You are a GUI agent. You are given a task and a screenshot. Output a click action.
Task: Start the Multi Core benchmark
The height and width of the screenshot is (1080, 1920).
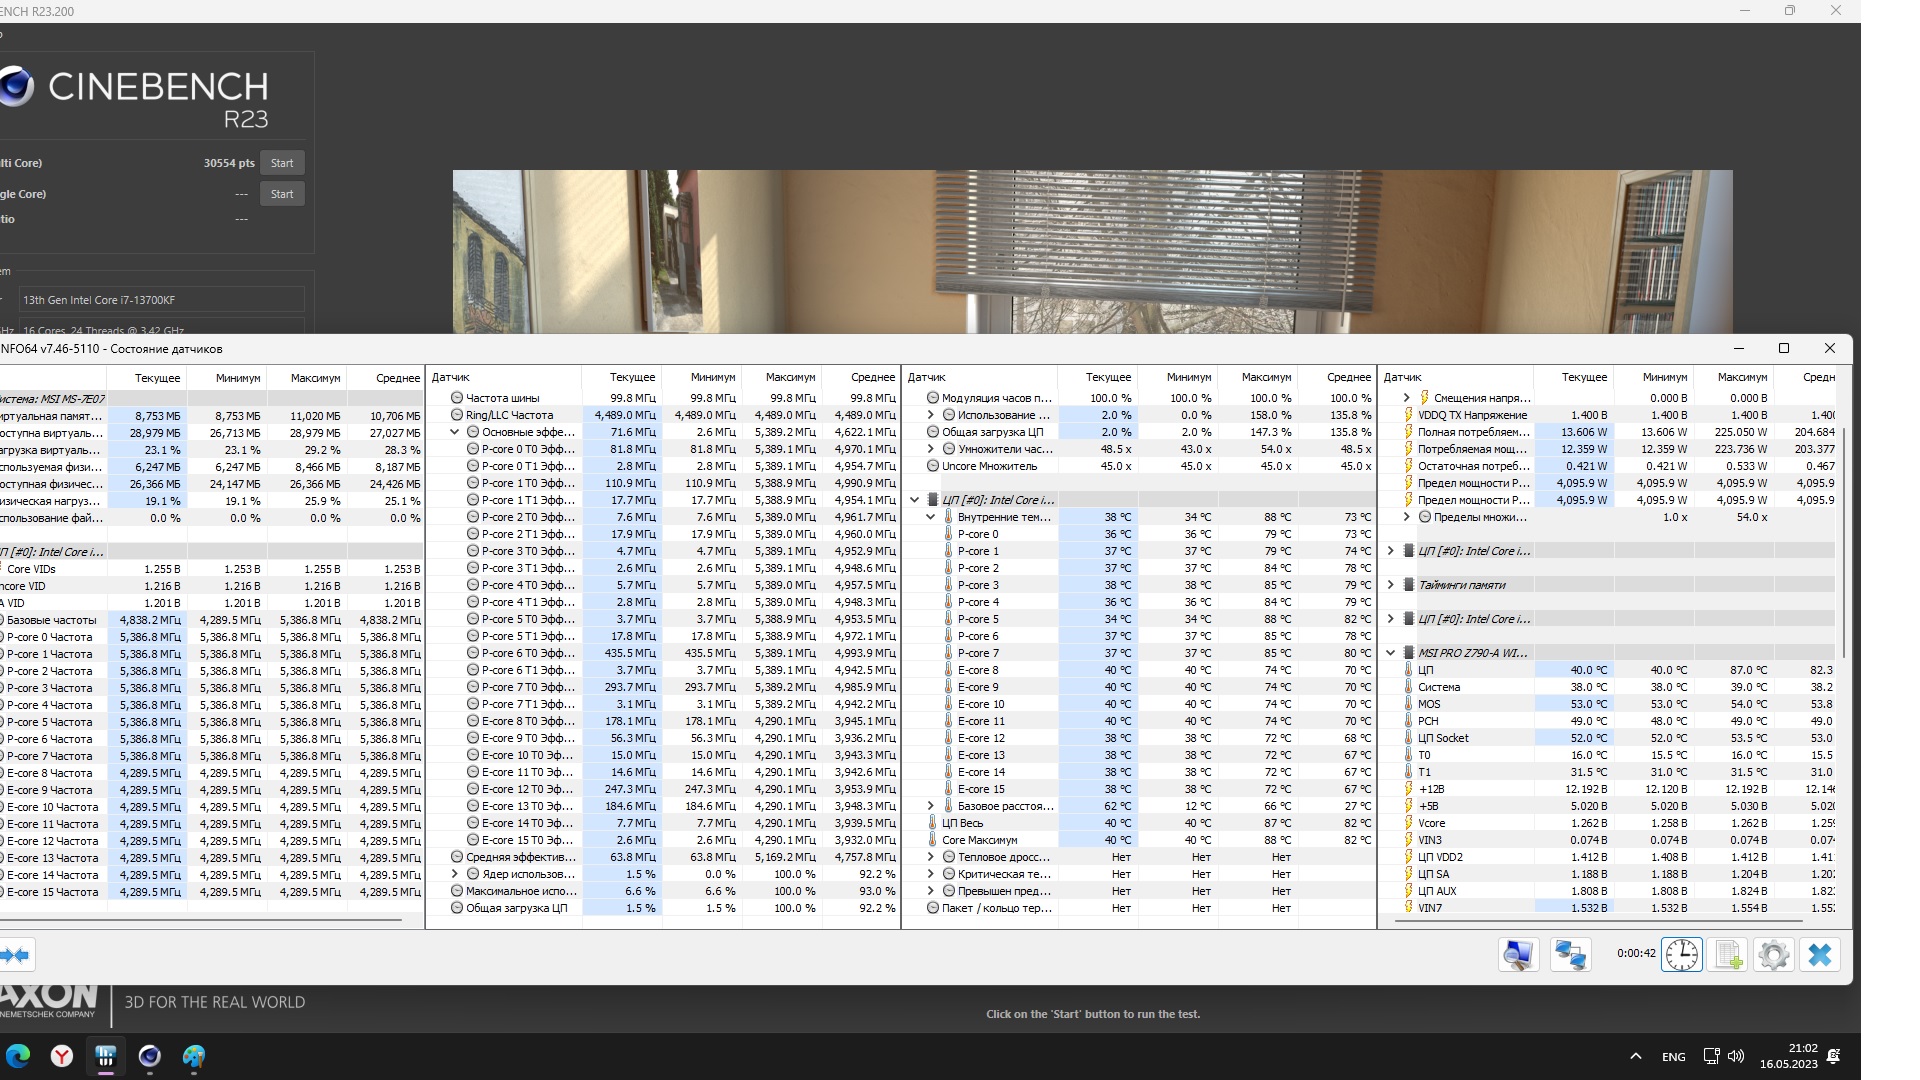coord(282,163)
